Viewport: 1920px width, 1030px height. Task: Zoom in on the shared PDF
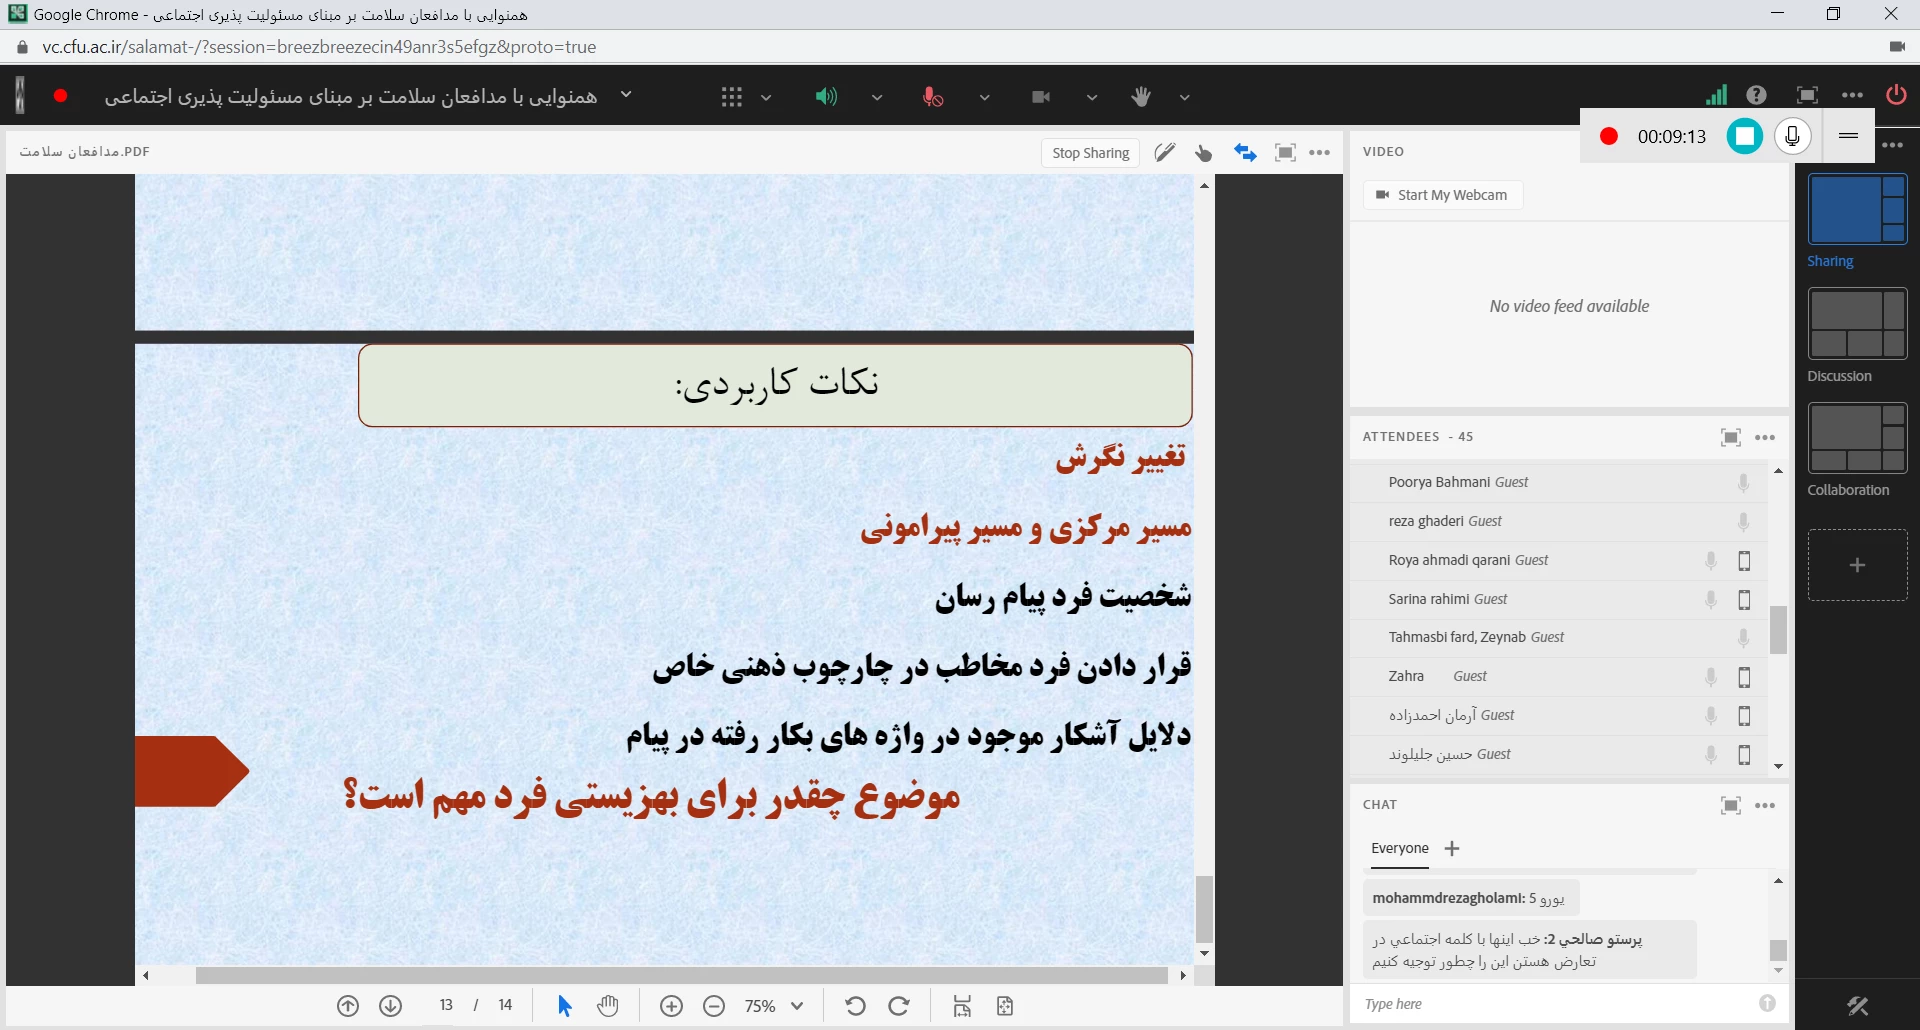pyautogui.click(x=672, y=1006)
